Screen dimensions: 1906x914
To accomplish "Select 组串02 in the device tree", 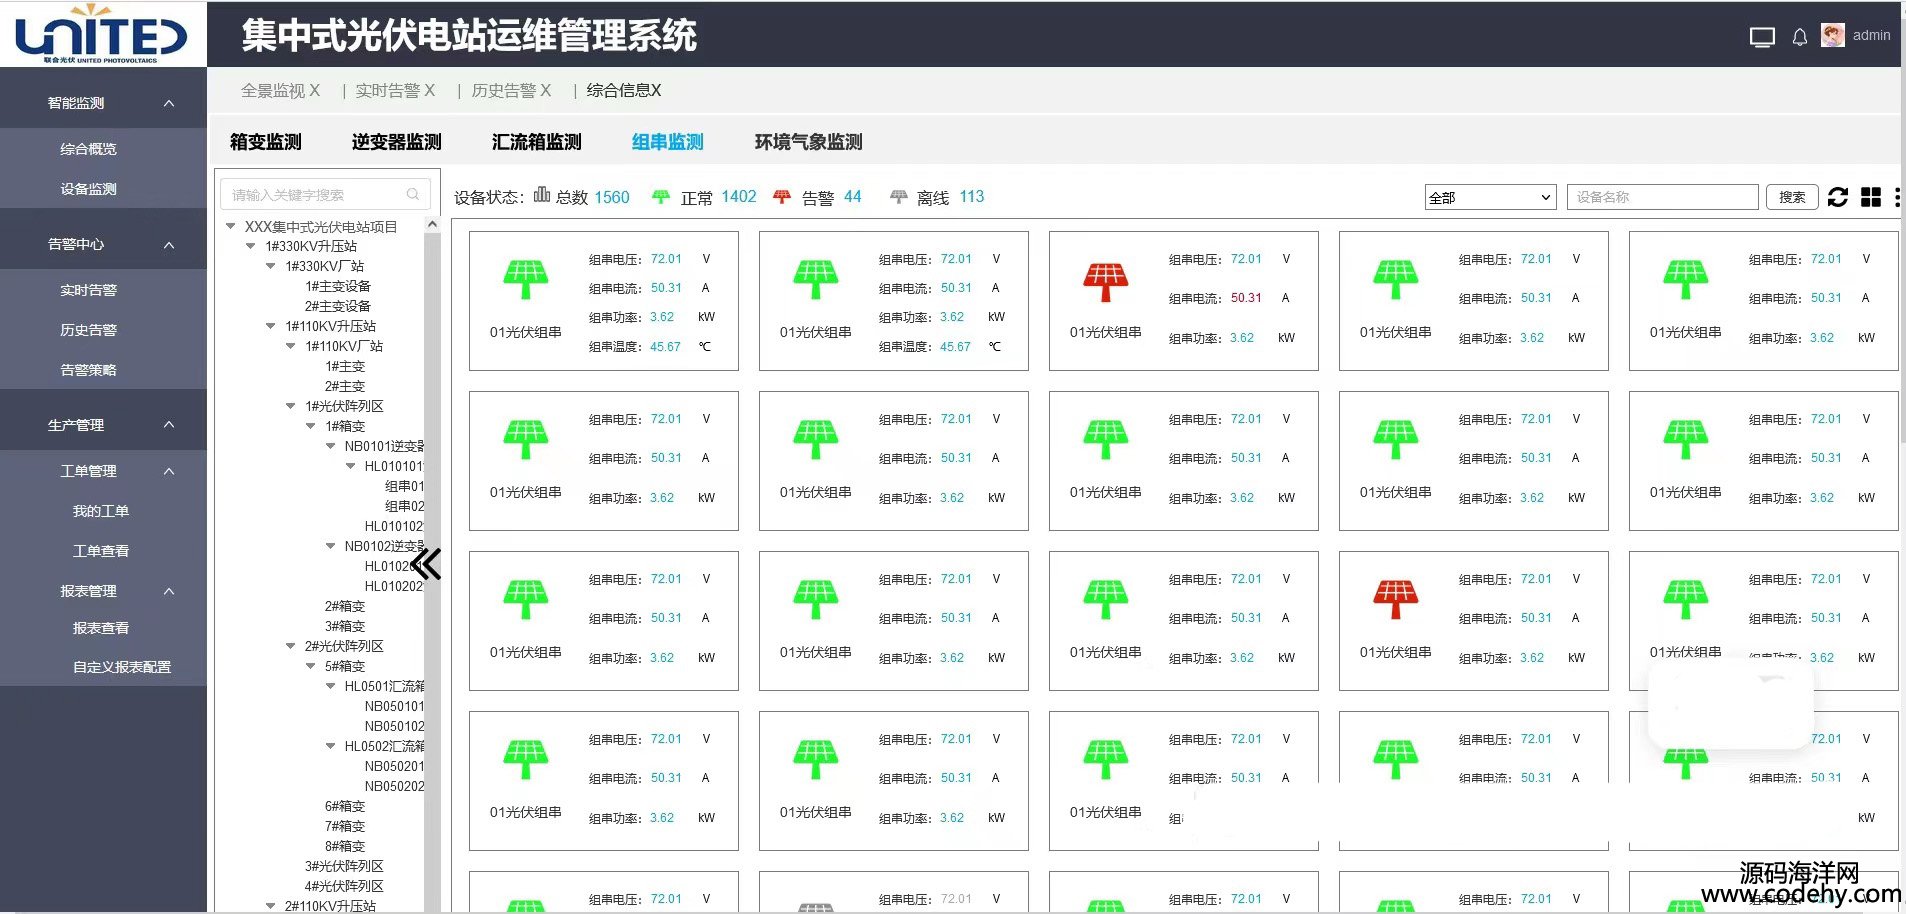I will click(x=405, y=506).
